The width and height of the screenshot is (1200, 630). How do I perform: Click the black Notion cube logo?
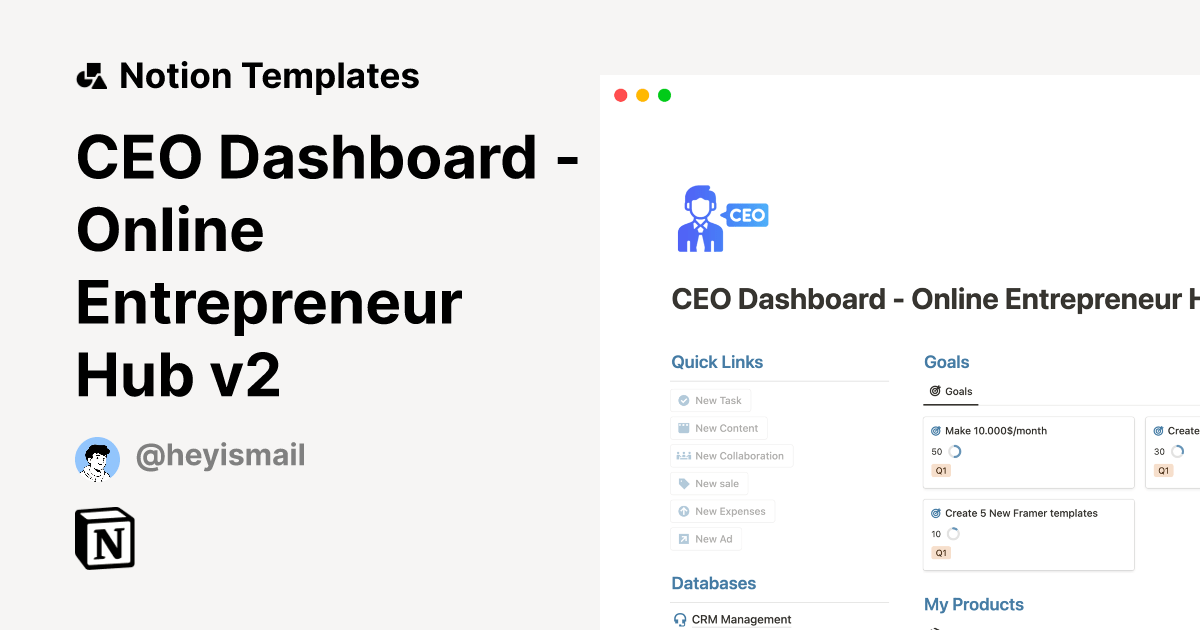click(105, 538)
